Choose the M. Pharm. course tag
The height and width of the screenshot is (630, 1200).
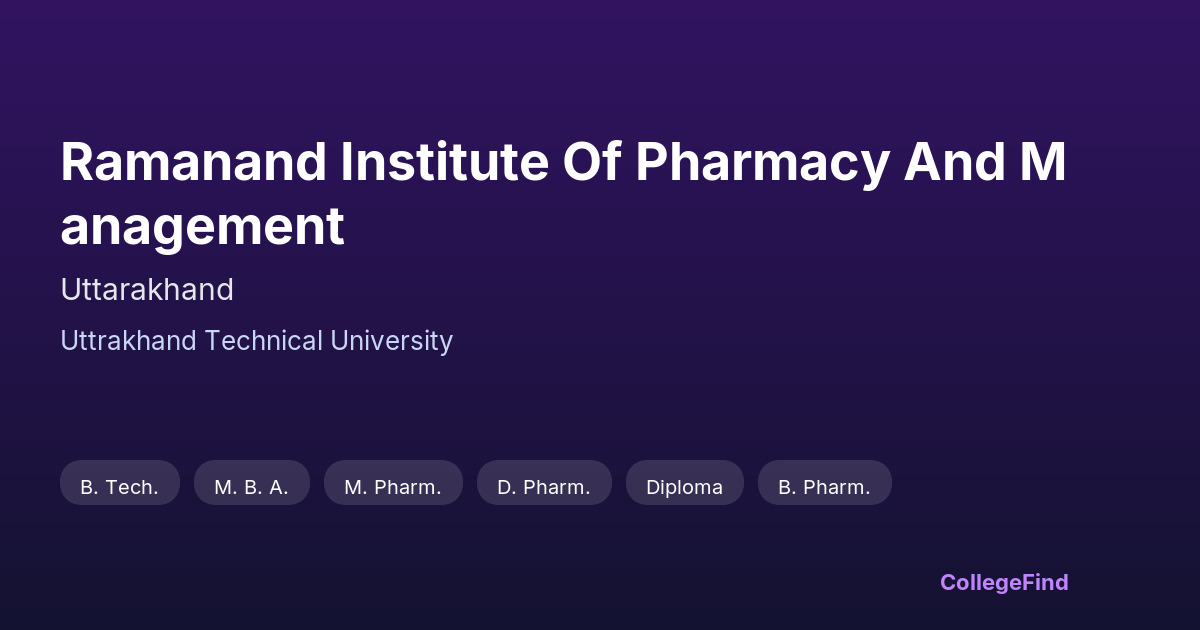393,487
